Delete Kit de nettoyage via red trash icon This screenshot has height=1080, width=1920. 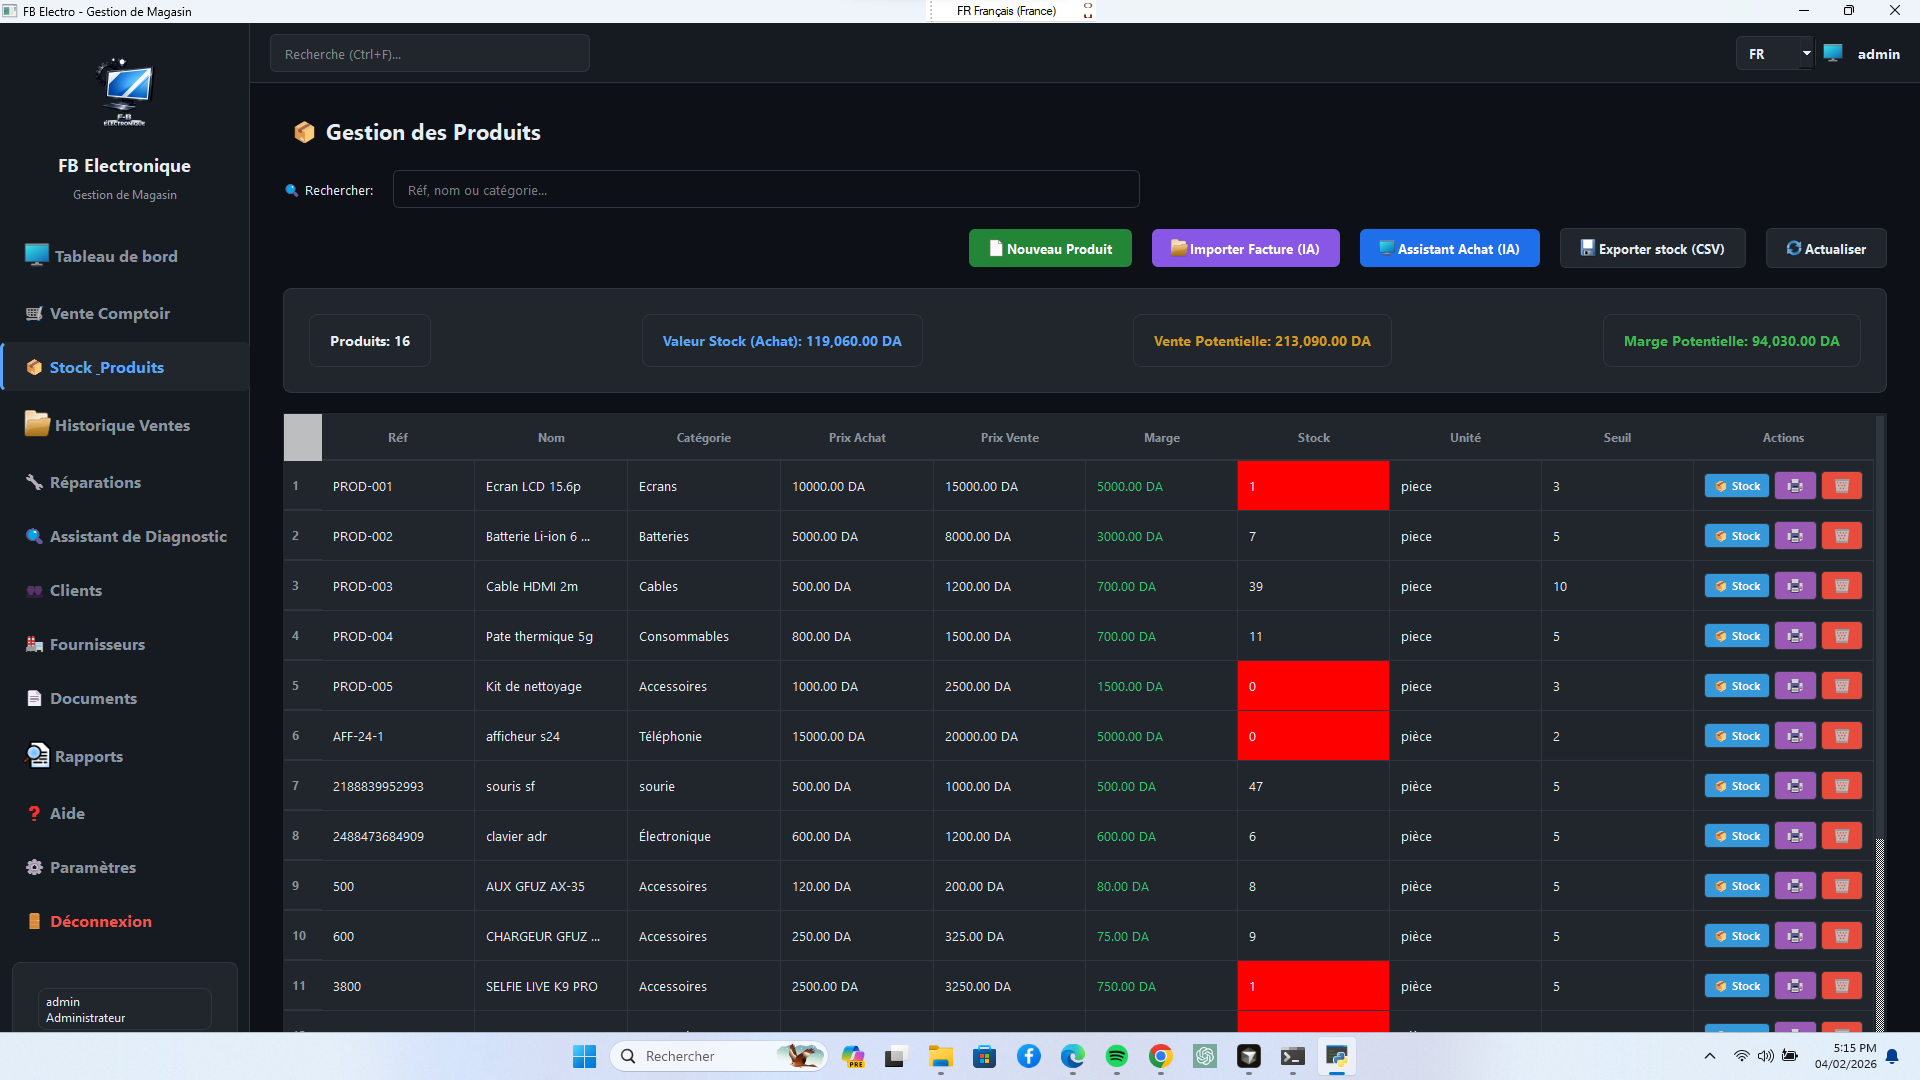click(1841, 686)
